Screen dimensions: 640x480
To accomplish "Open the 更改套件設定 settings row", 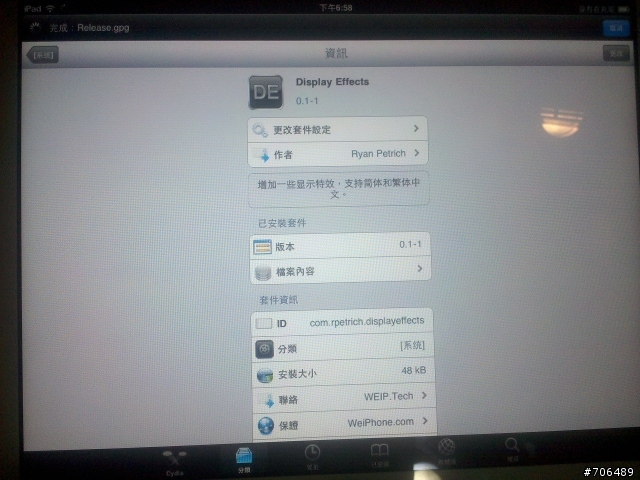I will pos(338,129).
